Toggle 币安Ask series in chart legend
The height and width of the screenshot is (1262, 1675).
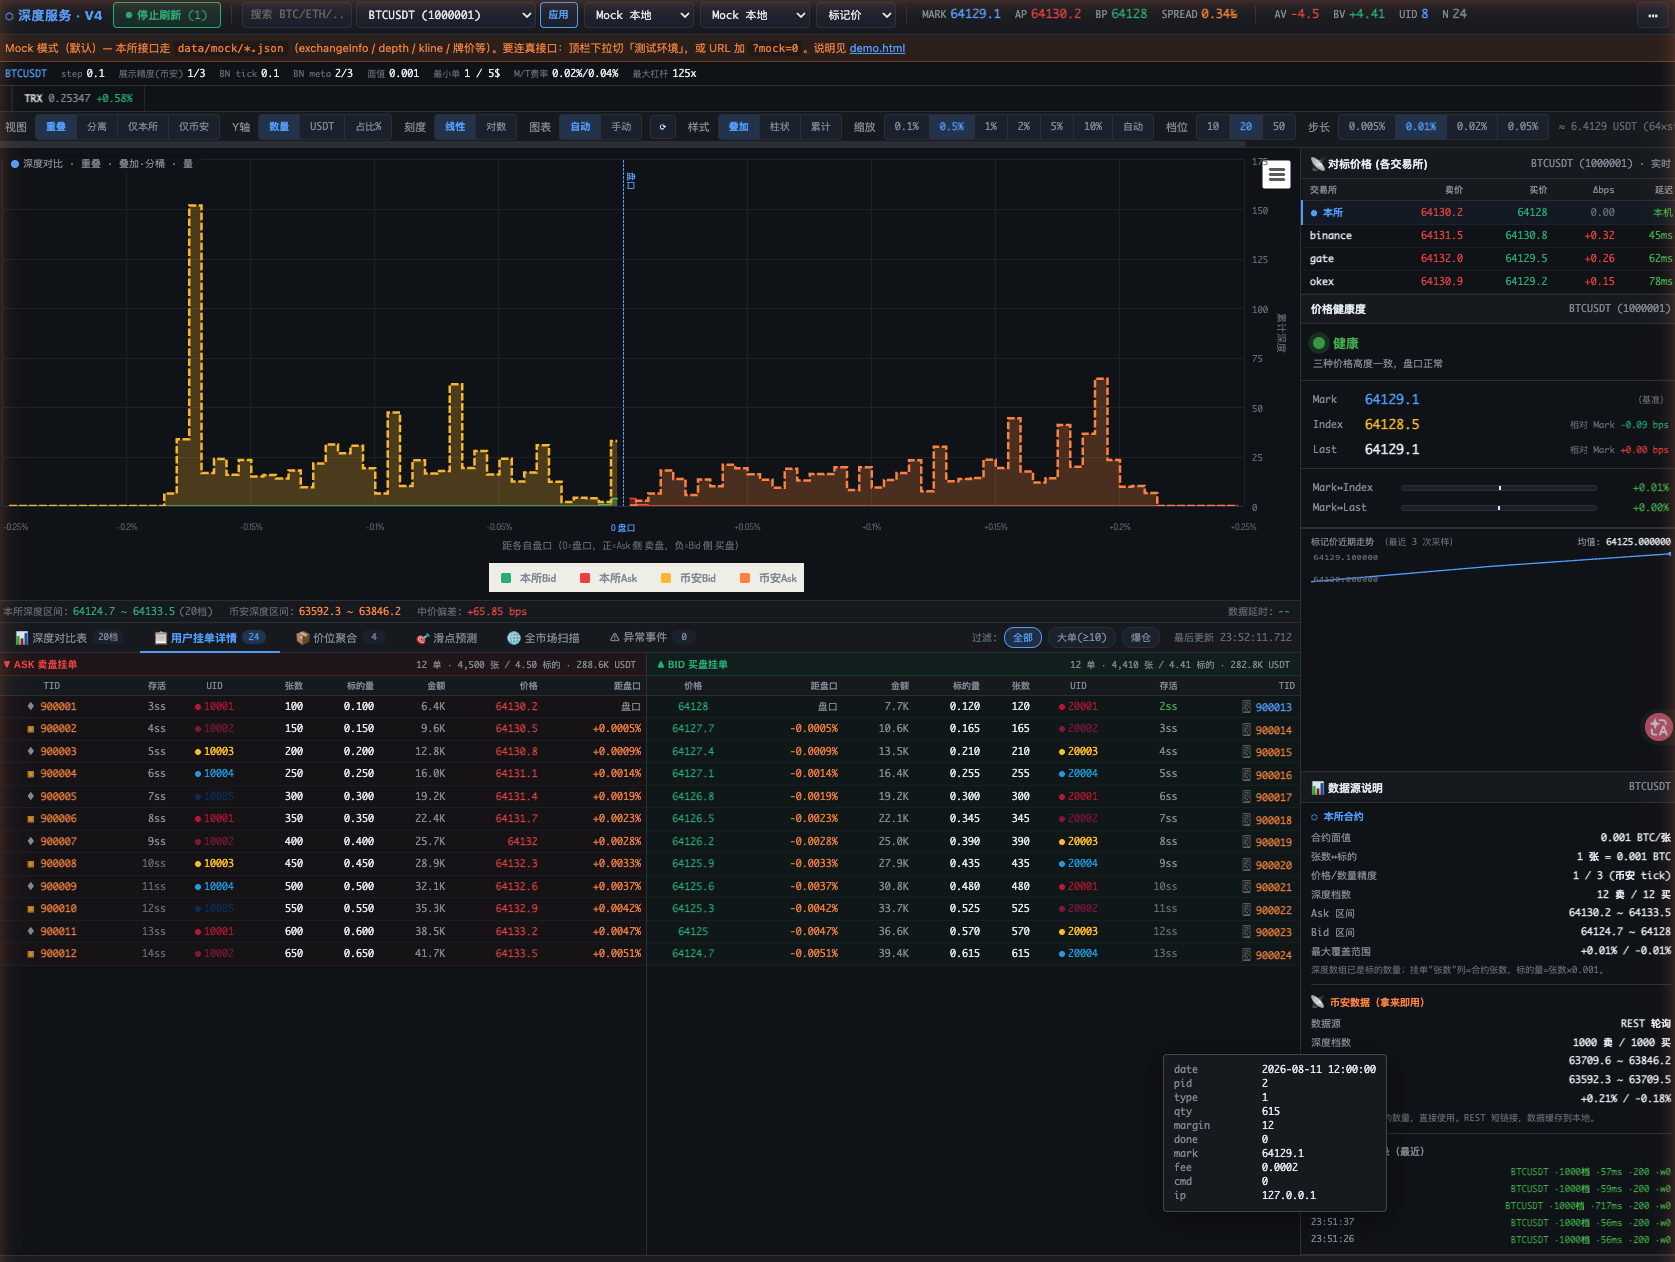pyautogui.click(x=768, y=578)
